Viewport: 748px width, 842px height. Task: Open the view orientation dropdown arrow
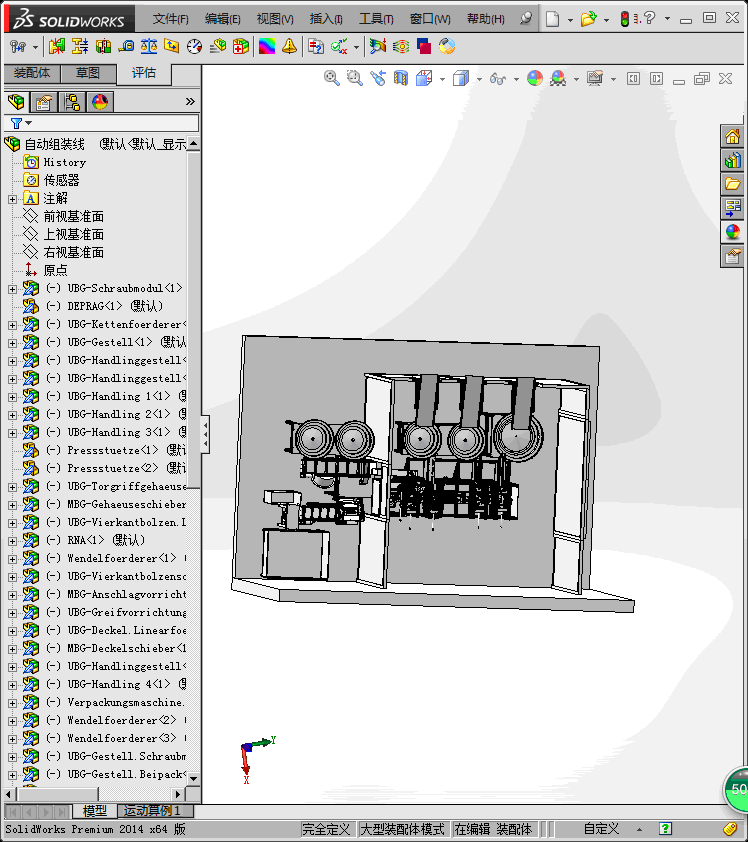coord(442,79)
